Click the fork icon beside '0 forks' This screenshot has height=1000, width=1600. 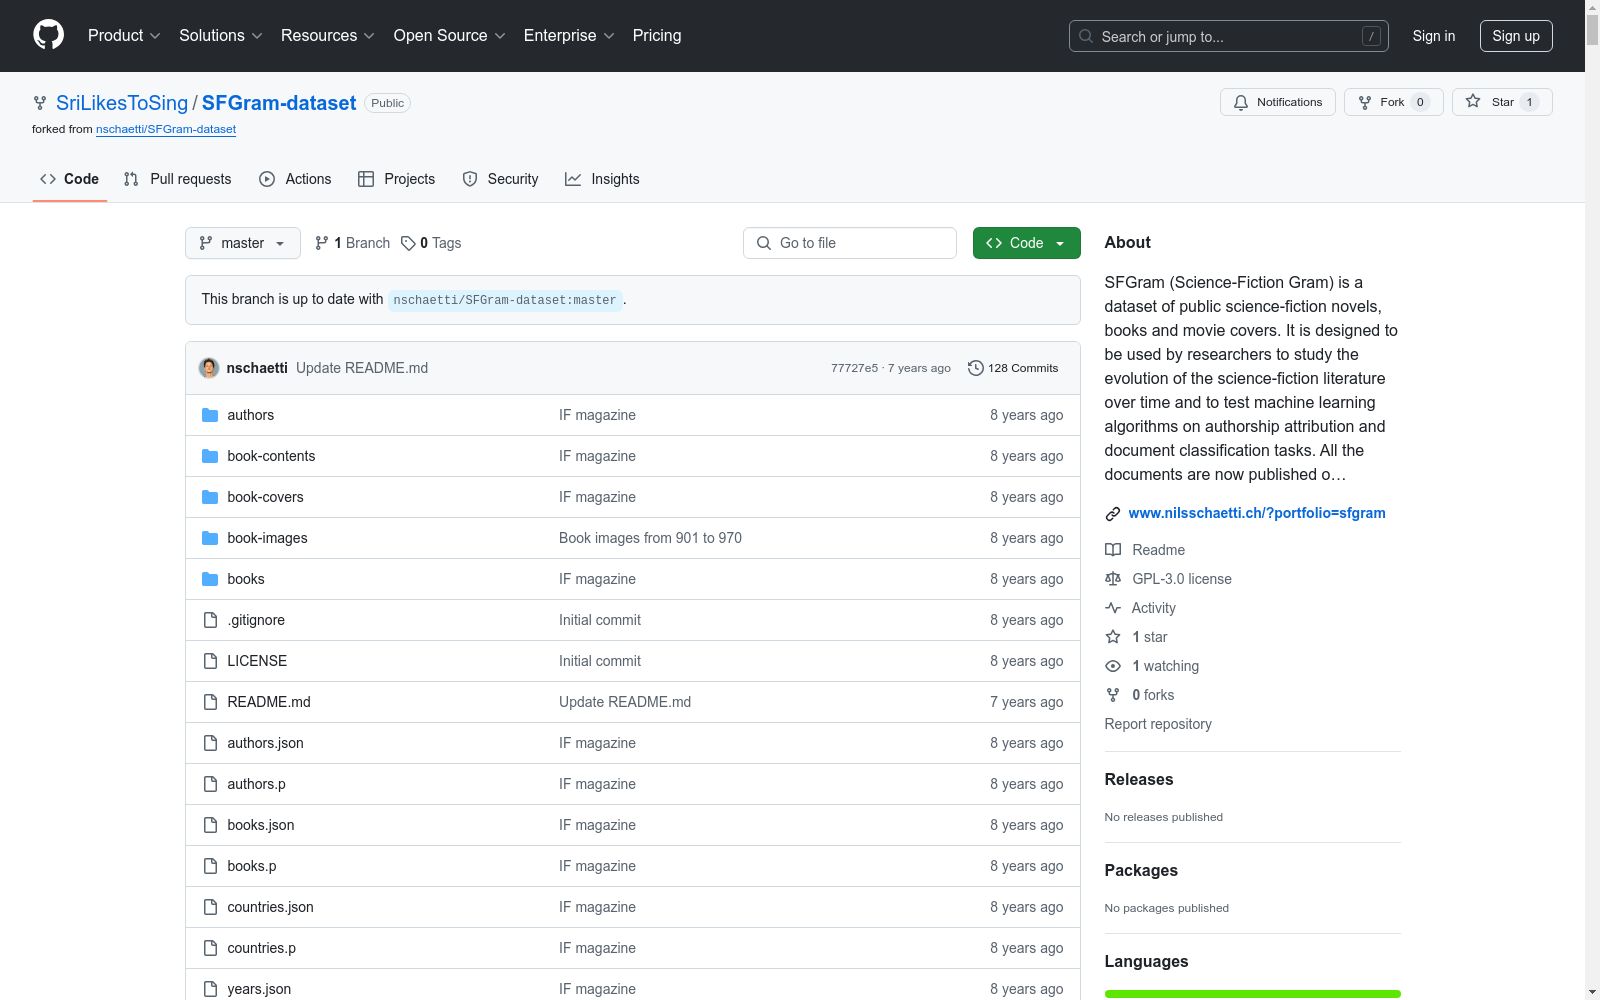coord(1113,695)
